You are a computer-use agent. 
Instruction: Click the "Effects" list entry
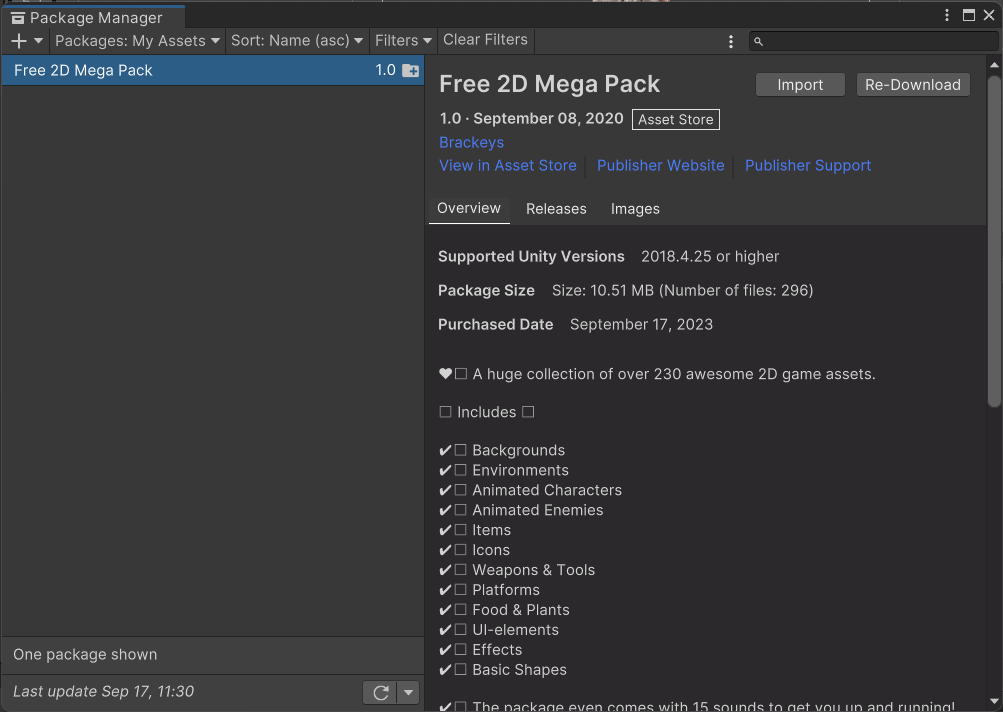(497, 650)
